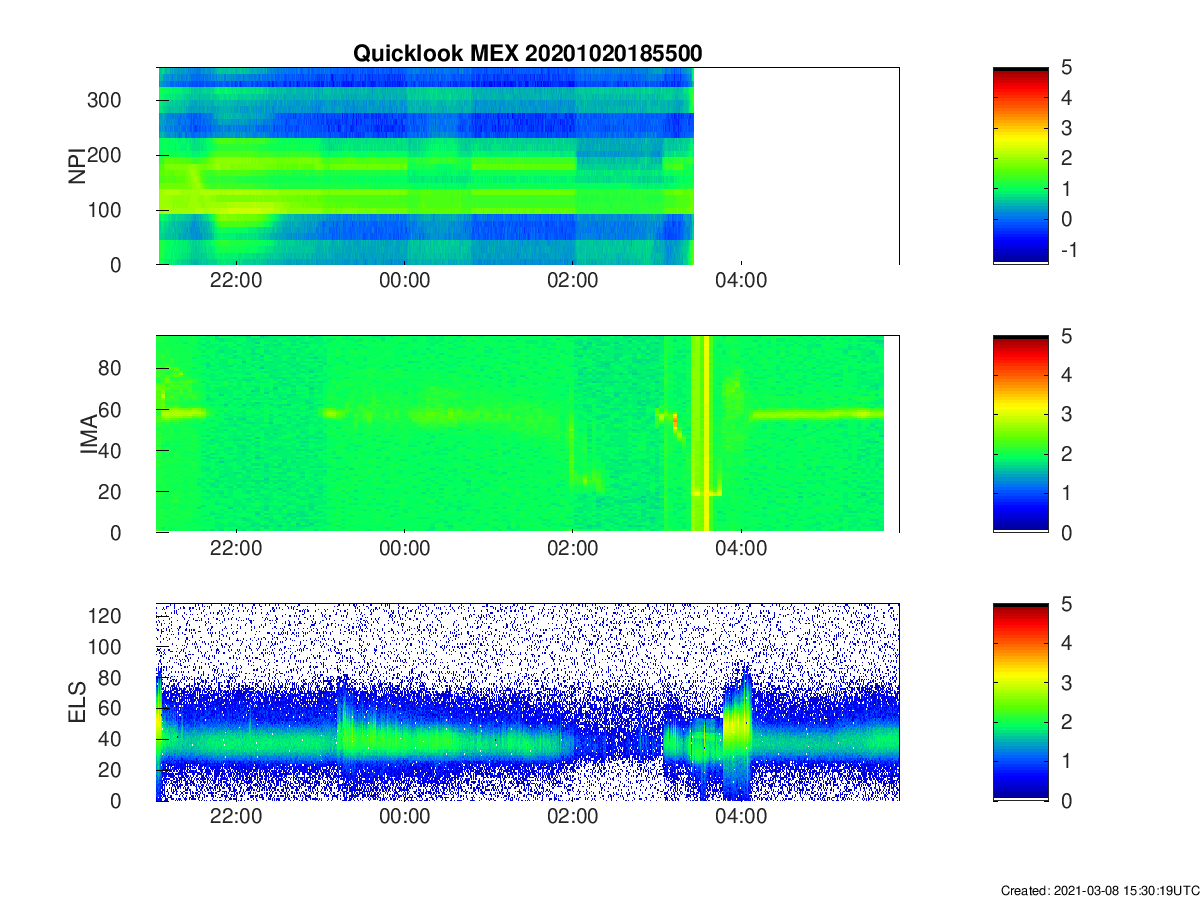This screenshot has height=900, width=1200.
Task: Click the "0" label on the IMA color bar
Action: coord(1066,532)
